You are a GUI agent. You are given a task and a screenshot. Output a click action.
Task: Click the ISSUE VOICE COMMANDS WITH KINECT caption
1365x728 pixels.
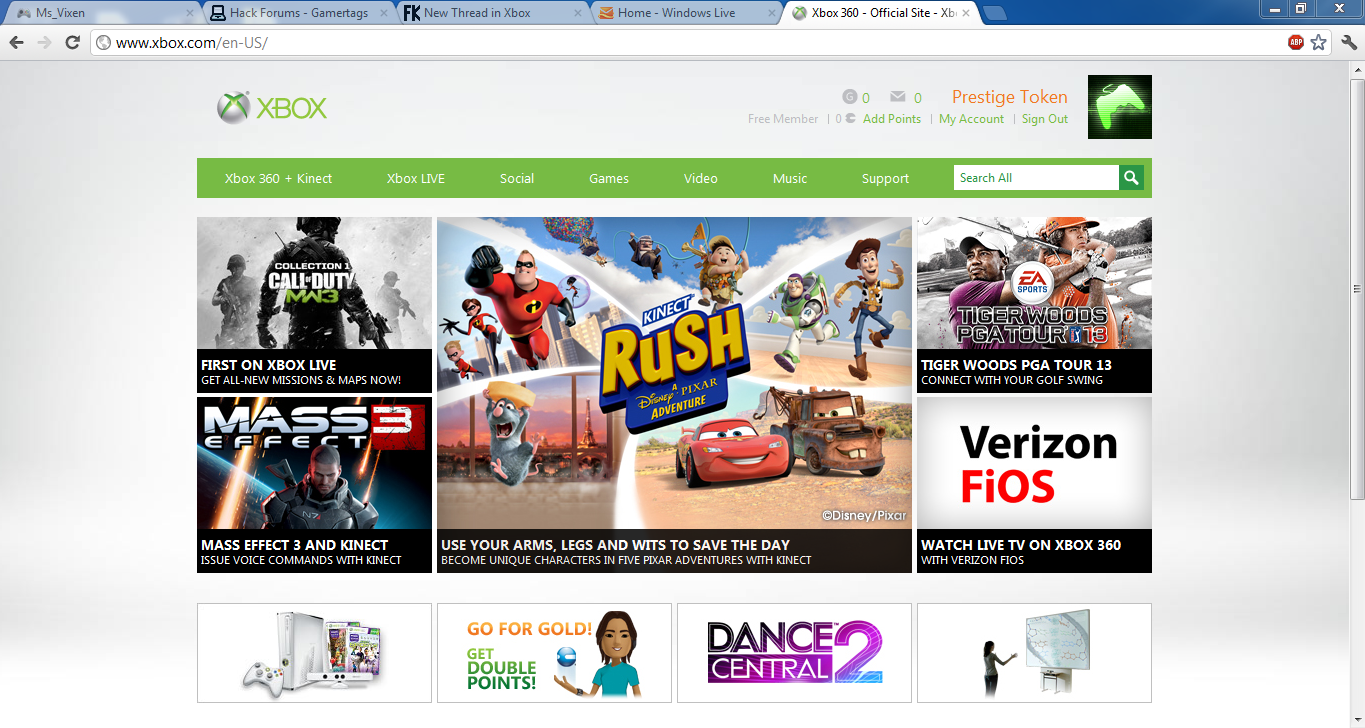tap(301, 561)
